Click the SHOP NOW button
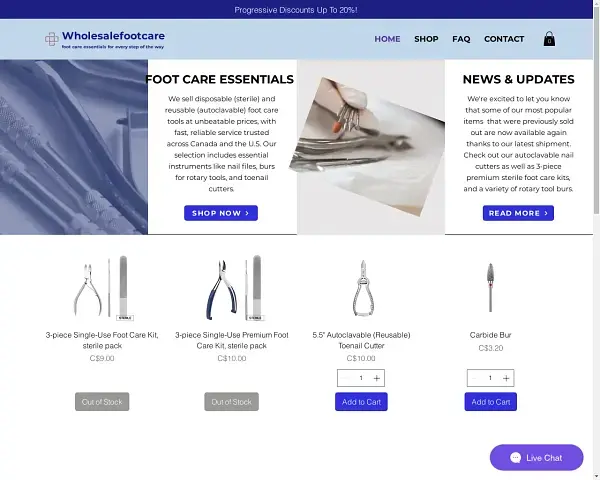The width and height of the screenshot is (600, 480). pos(221,213)
